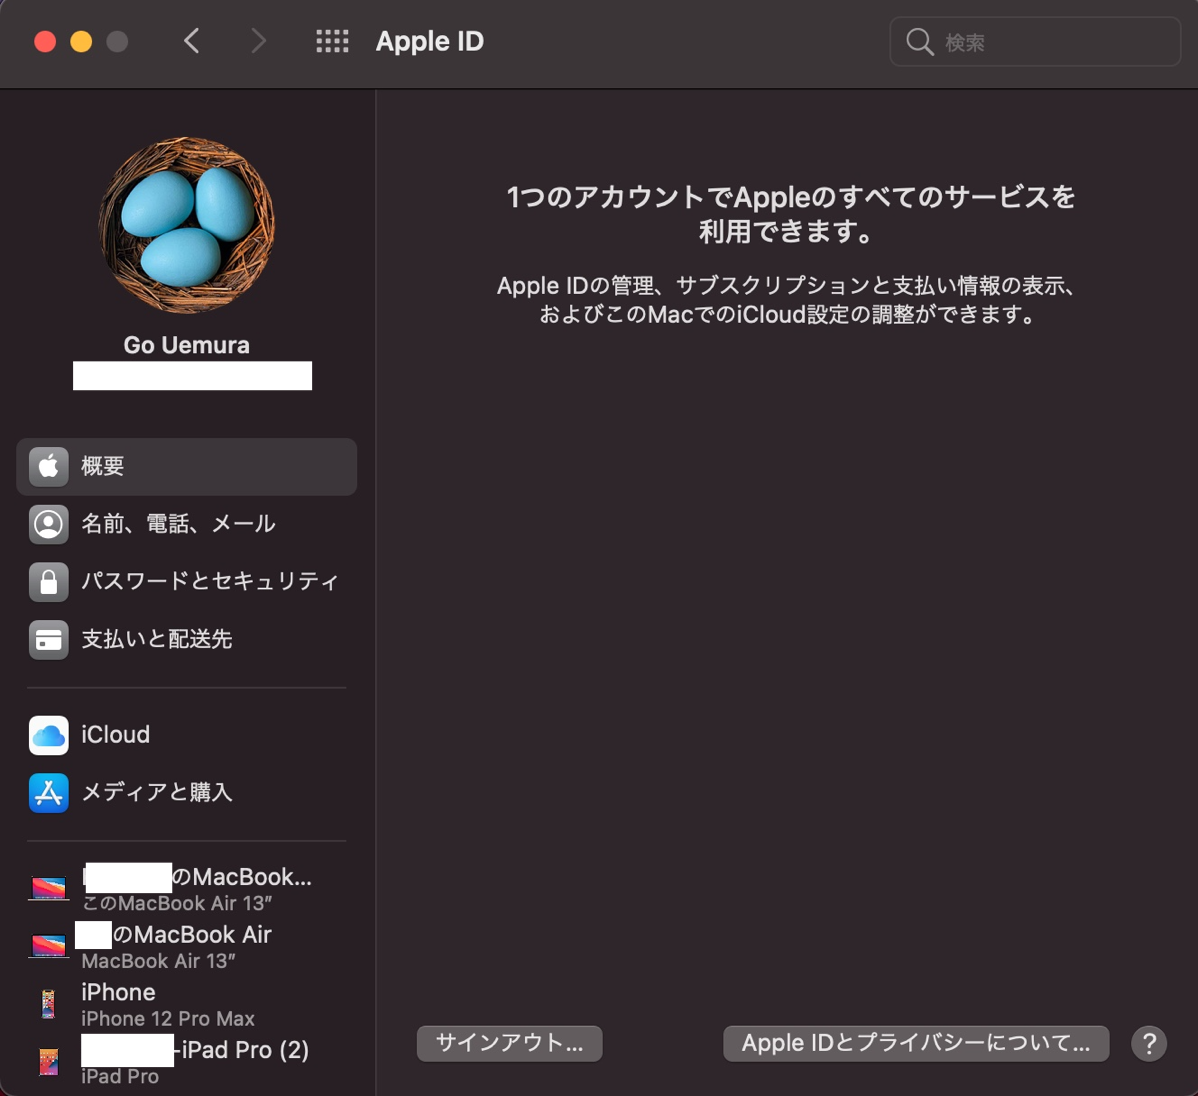Click the magnifying glass search icon

click(x=920, y=42)
